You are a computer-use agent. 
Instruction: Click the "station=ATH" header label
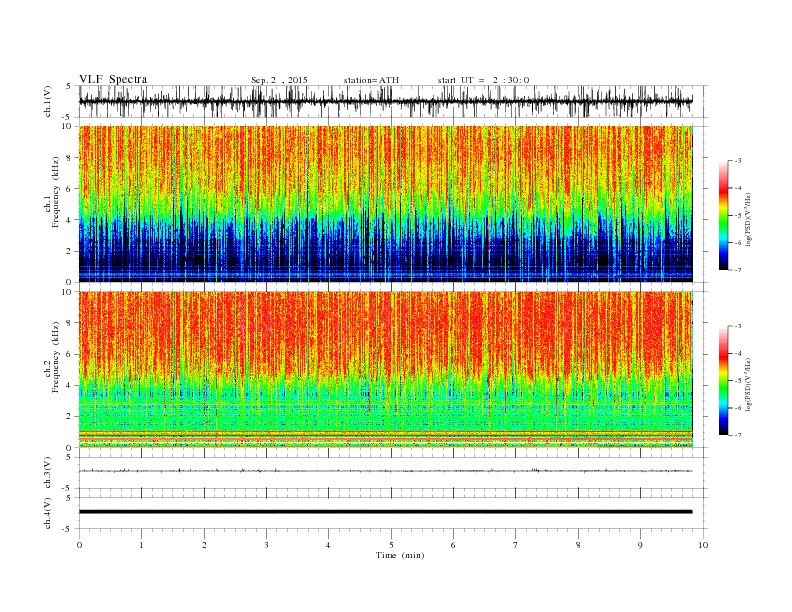[371, 80]
